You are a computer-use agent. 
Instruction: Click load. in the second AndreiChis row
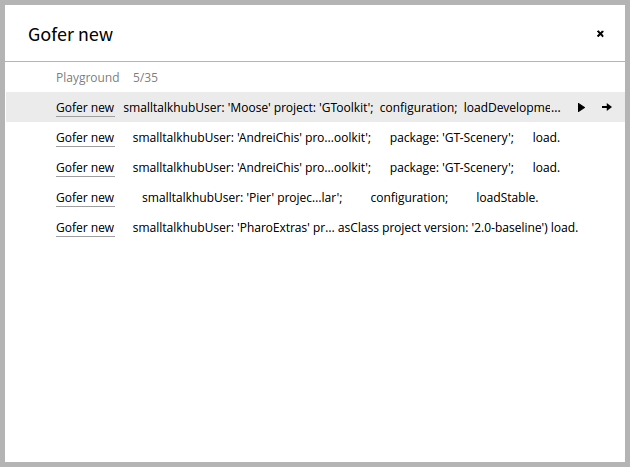point(546,168)
